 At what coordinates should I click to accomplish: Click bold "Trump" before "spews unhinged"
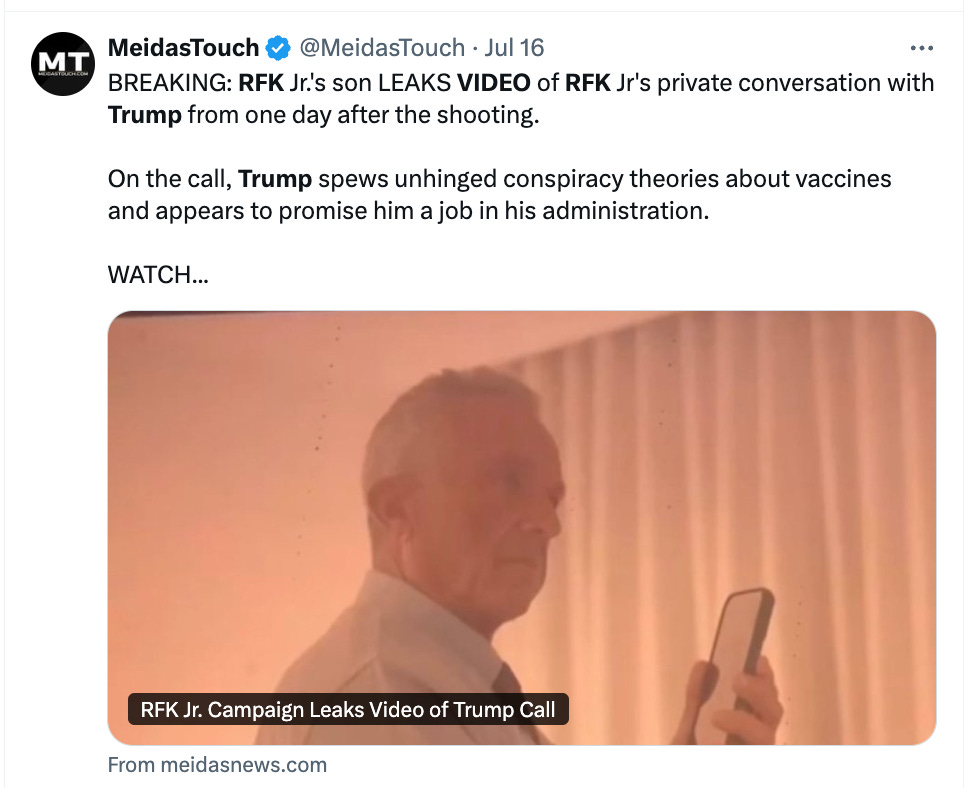click(275, 180)
